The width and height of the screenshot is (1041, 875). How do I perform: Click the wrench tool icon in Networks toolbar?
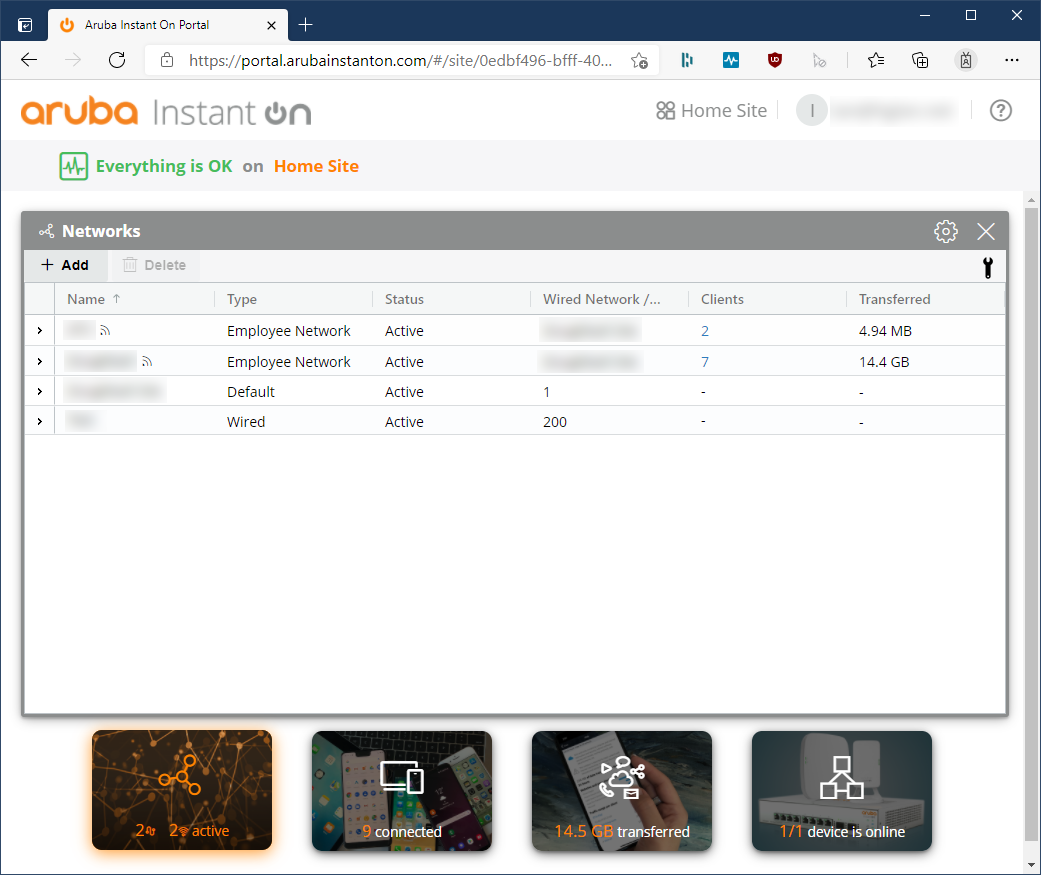(x=988, y=267)
